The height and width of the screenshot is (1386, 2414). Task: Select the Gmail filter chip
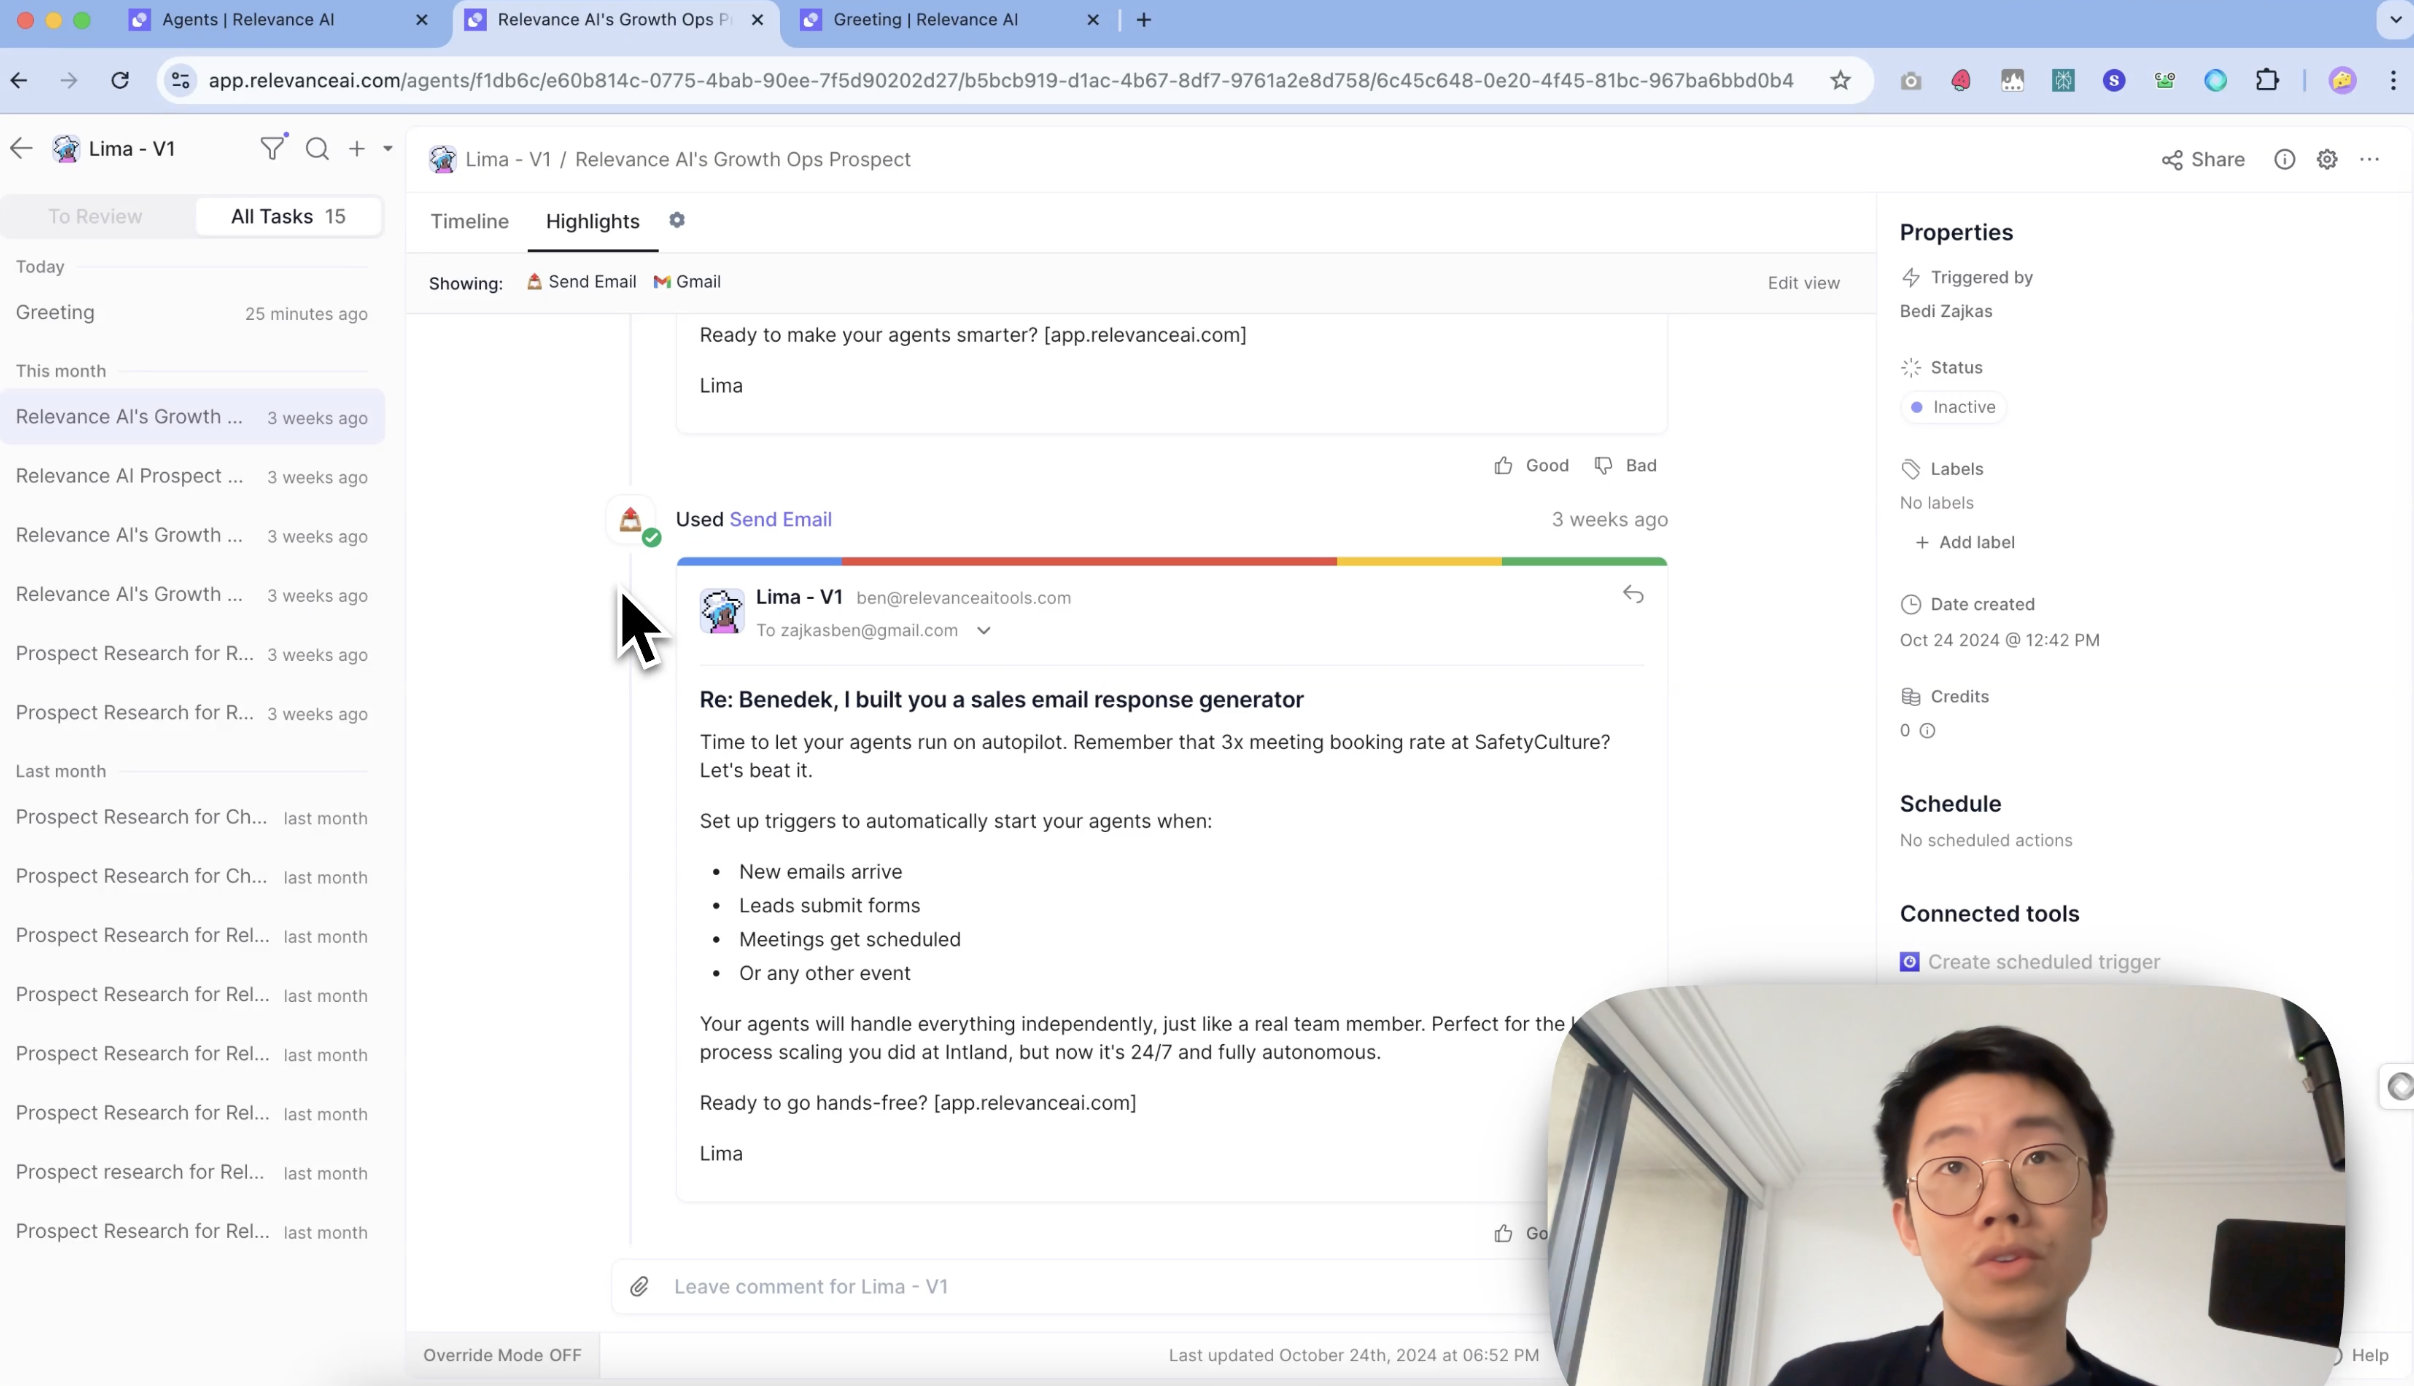[x=687, y=282]
